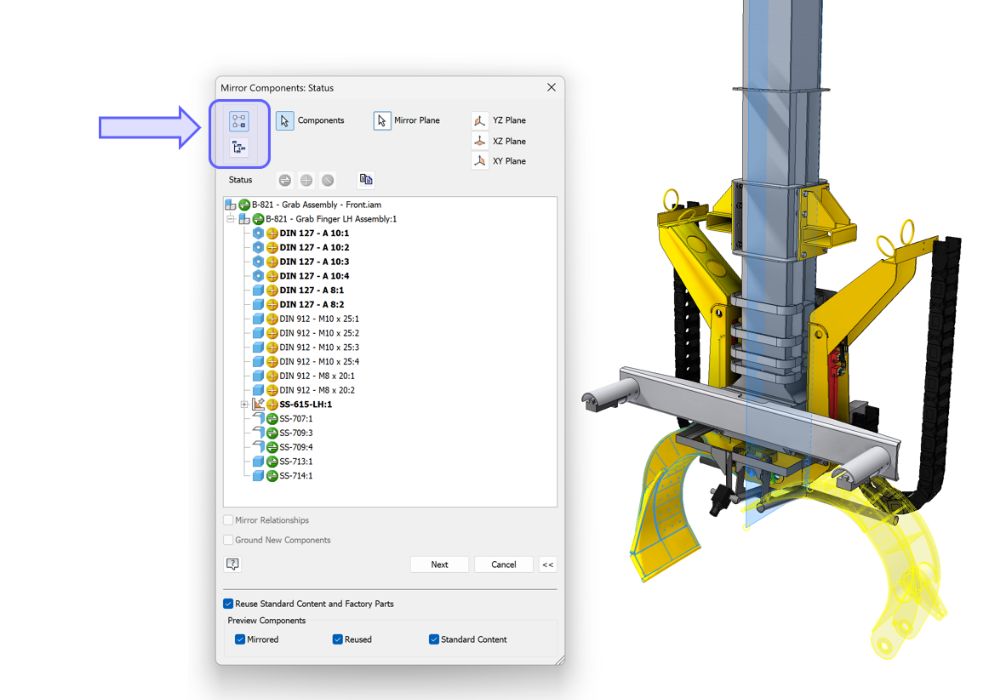Click the Cancel button
1000x700 pixels.
(x=503, y=564)
